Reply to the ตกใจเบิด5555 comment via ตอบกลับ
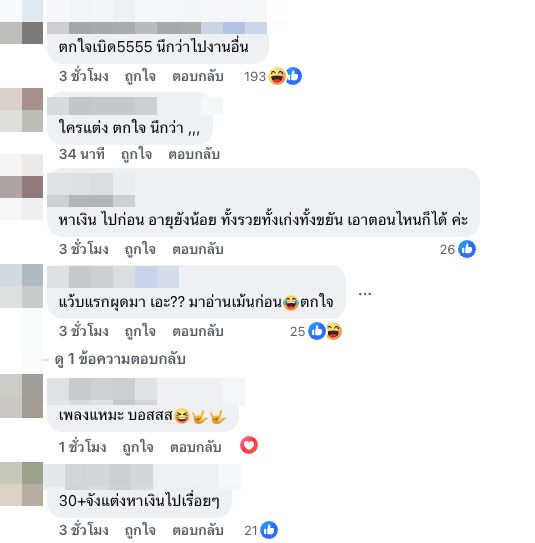The image size is (535, 543). pos(198,77)
